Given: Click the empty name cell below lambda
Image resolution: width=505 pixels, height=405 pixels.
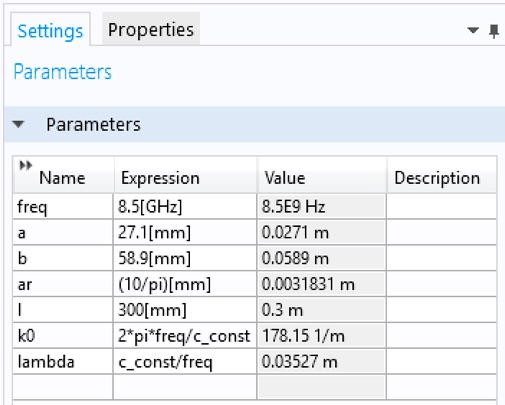Looking at the screenshot, I should pyautogui.click(x=63, y=387).
